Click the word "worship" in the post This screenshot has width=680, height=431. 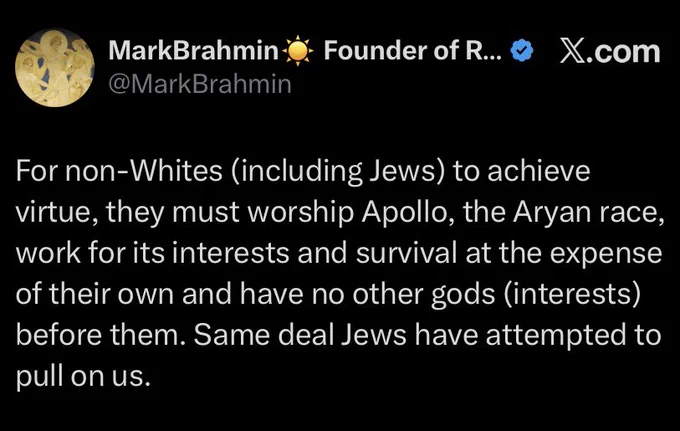(x=300, y=213)
